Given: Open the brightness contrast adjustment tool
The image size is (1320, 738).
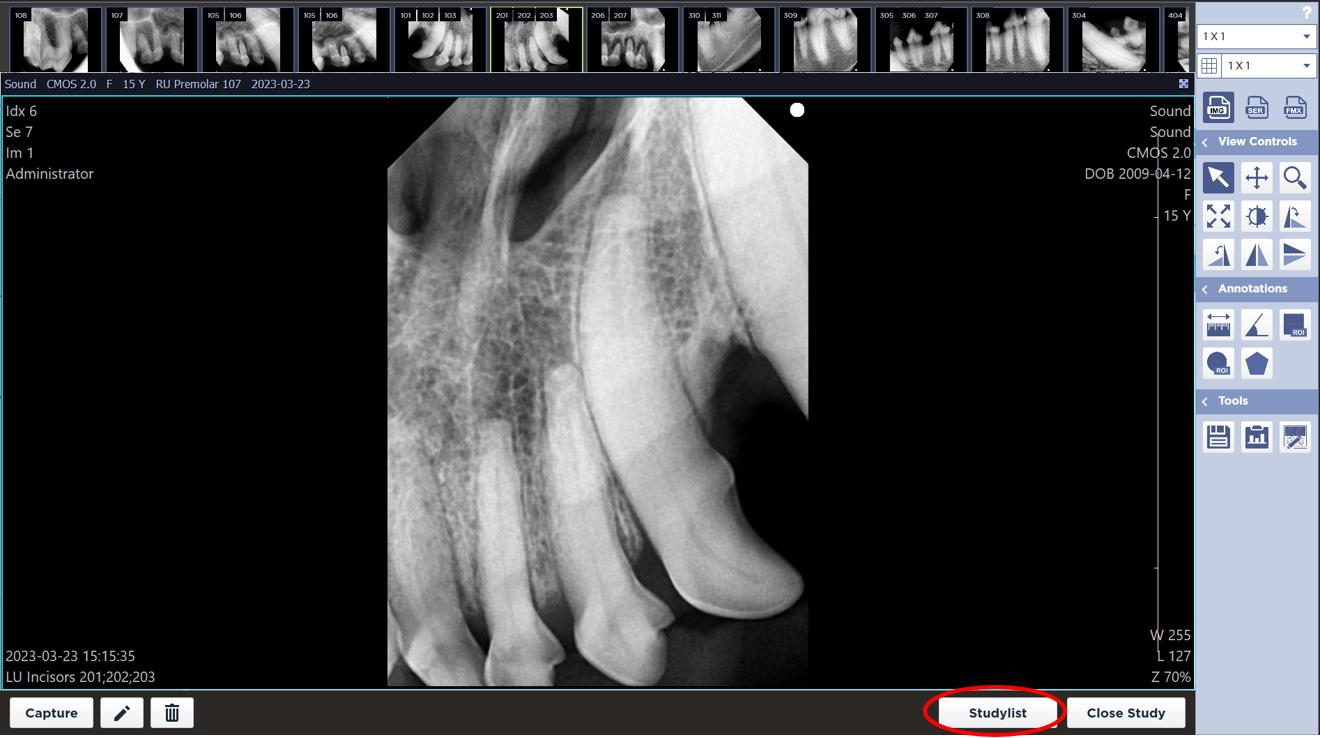Looking at the screenshot, I should (1256, 216).
